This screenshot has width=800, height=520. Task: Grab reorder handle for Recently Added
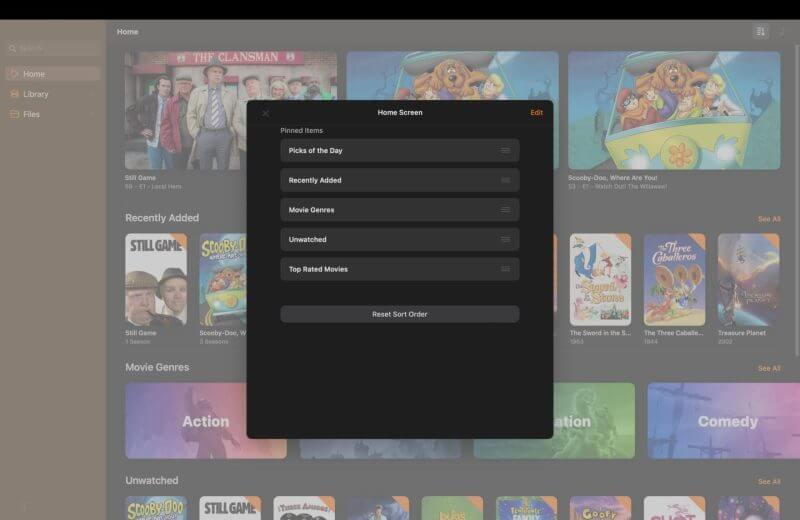505,180
